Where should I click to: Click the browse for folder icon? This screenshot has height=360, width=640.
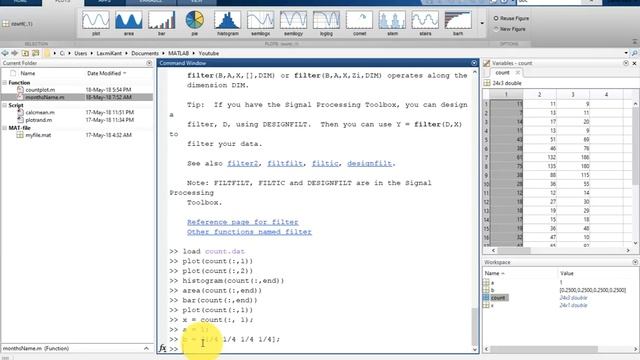coord(36,53)
